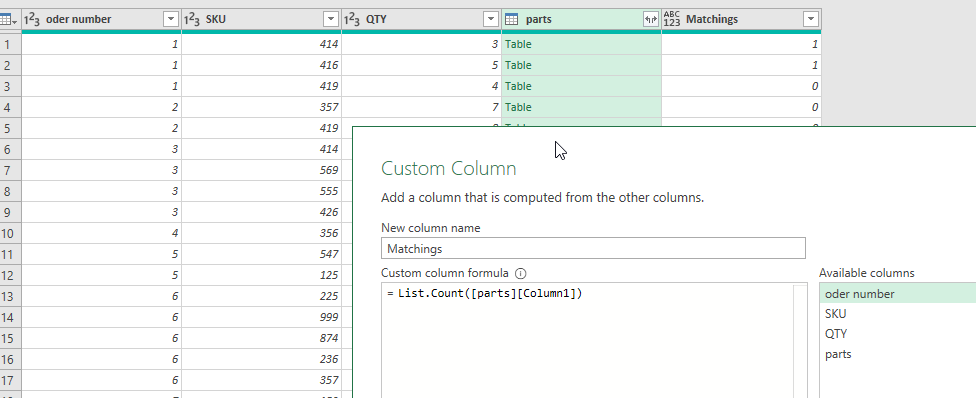This screenshot has width=976, height=398.
Task: Open the Table link in row 2
Action: (518, 65)
